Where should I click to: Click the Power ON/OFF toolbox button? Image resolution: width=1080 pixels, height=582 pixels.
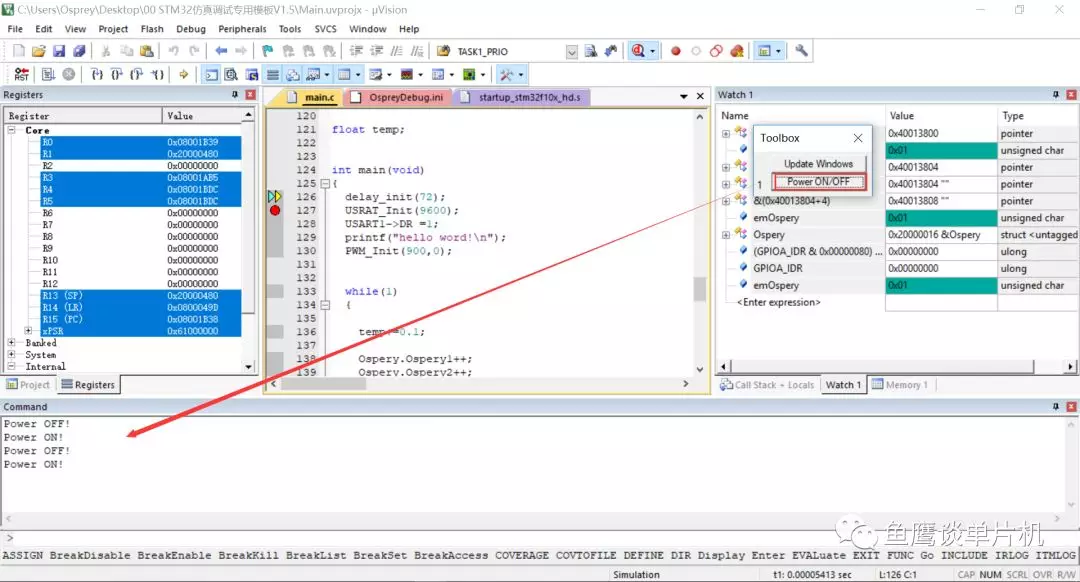[818, 181]
